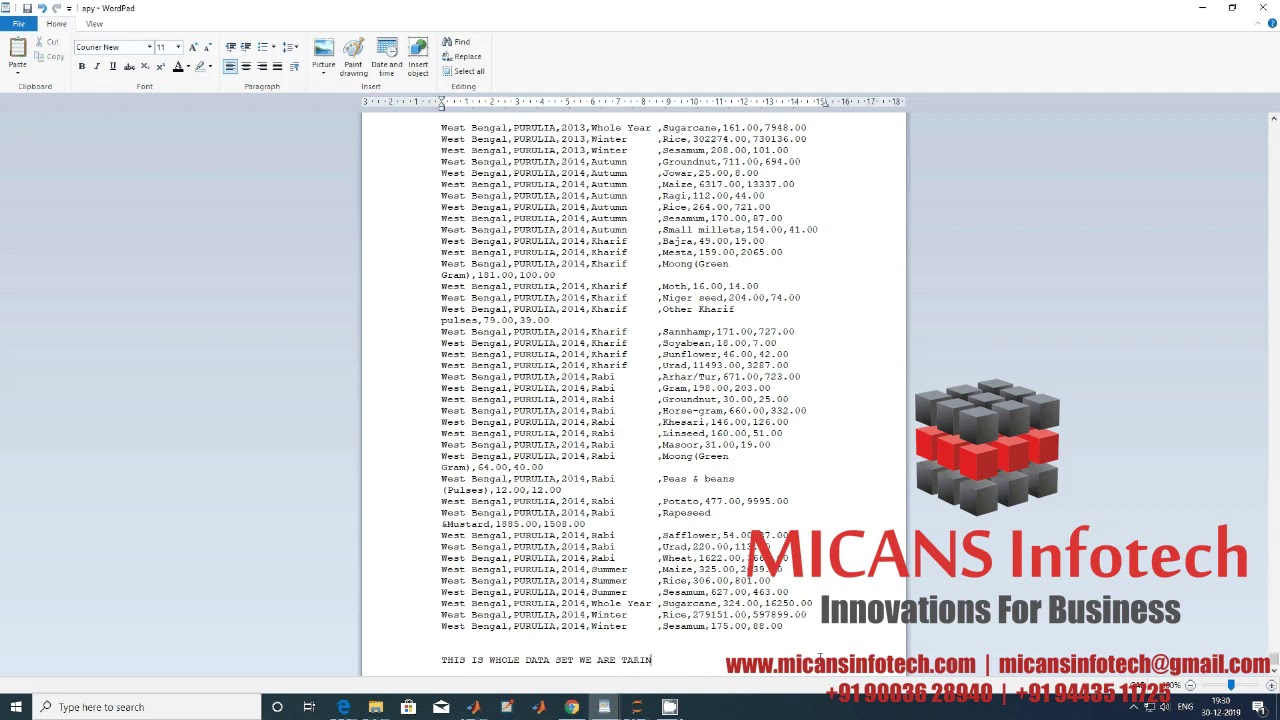This screenshot has height=720, width=1280.
Task: Launch Microsoft Edge from the taskbar
Action: (x=343, y=707)
